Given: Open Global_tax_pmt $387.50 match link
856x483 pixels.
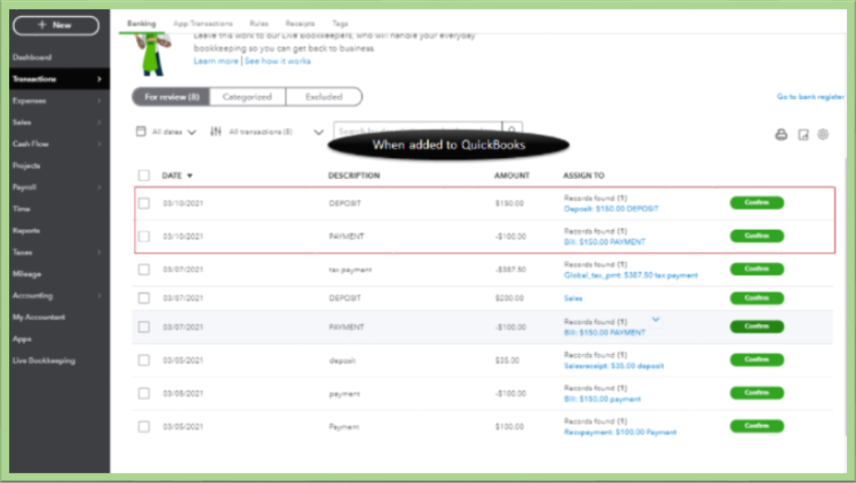Looking at the screenshot, I should pyautogui.click(x=631, y=276).
